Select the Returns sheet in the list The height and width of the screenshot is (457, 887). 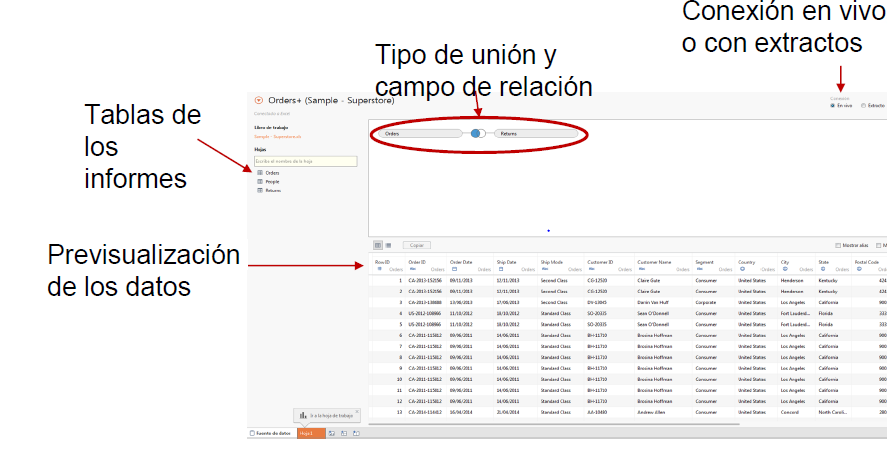(x=273, y=191)
